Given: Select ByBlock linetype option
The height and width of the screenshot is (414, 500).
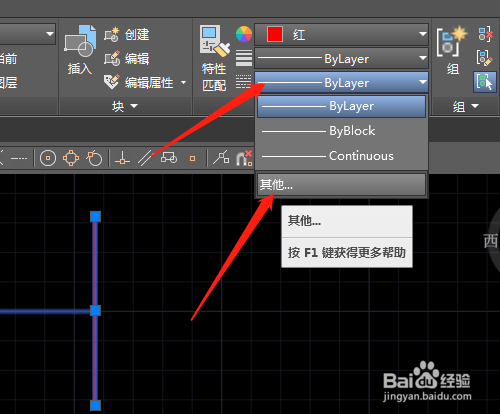Looking at the screenshot, I should [342, 131].
